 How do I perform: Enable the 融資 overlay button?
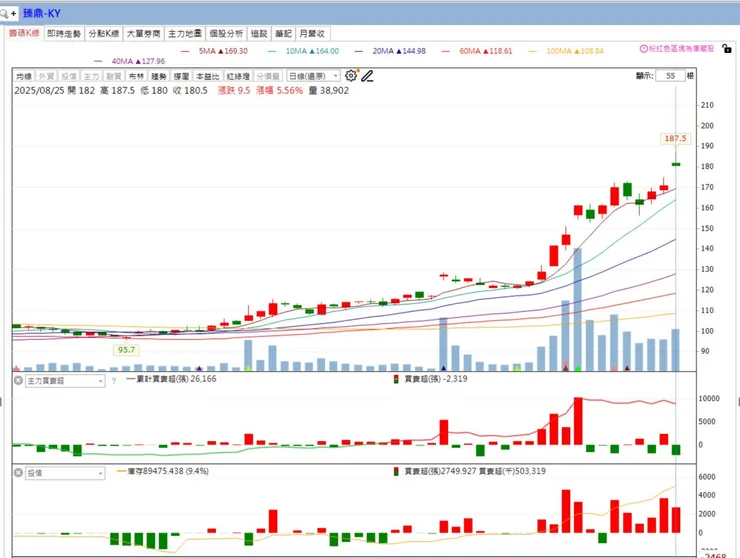coord(114,76)
